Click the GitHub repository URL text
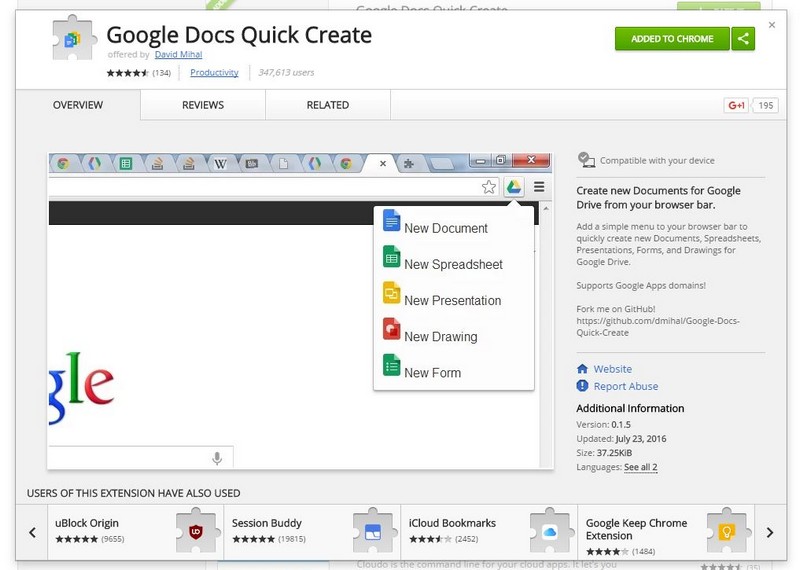800x570 pixels. click(658, 327)
